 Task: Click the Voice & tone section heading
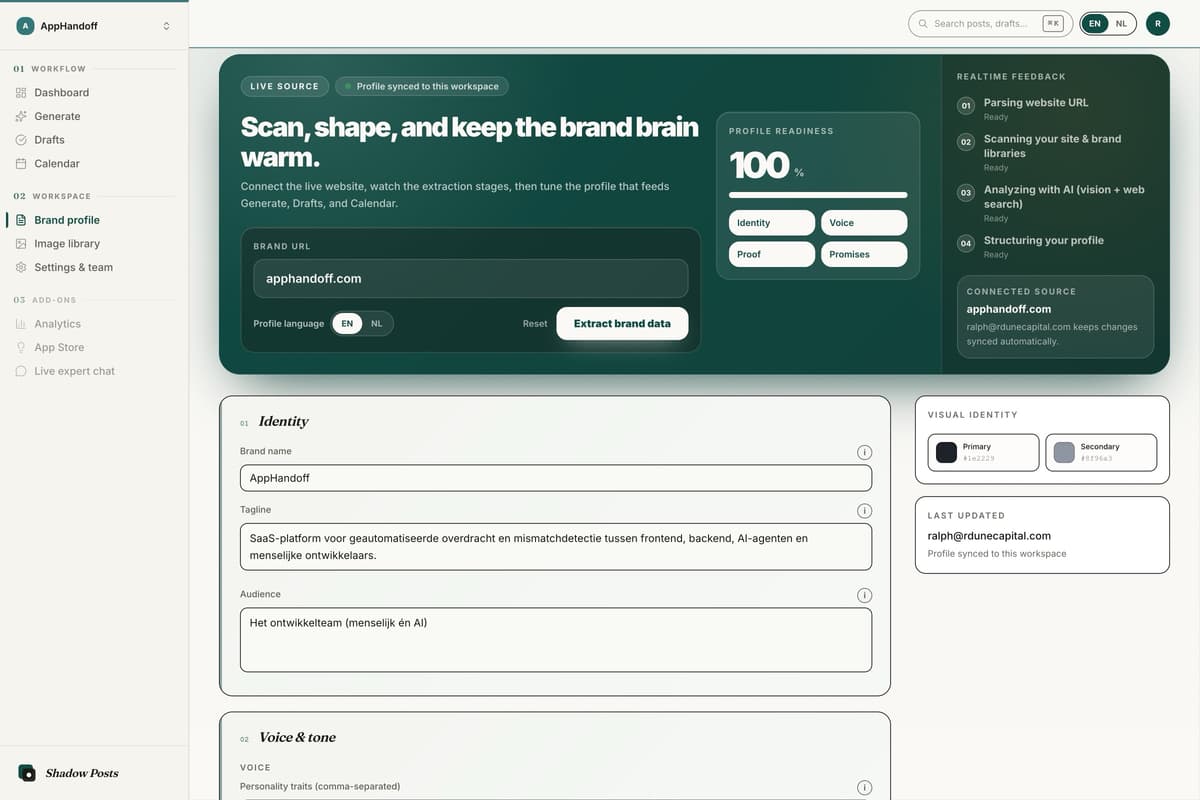(x=297, y=737)
